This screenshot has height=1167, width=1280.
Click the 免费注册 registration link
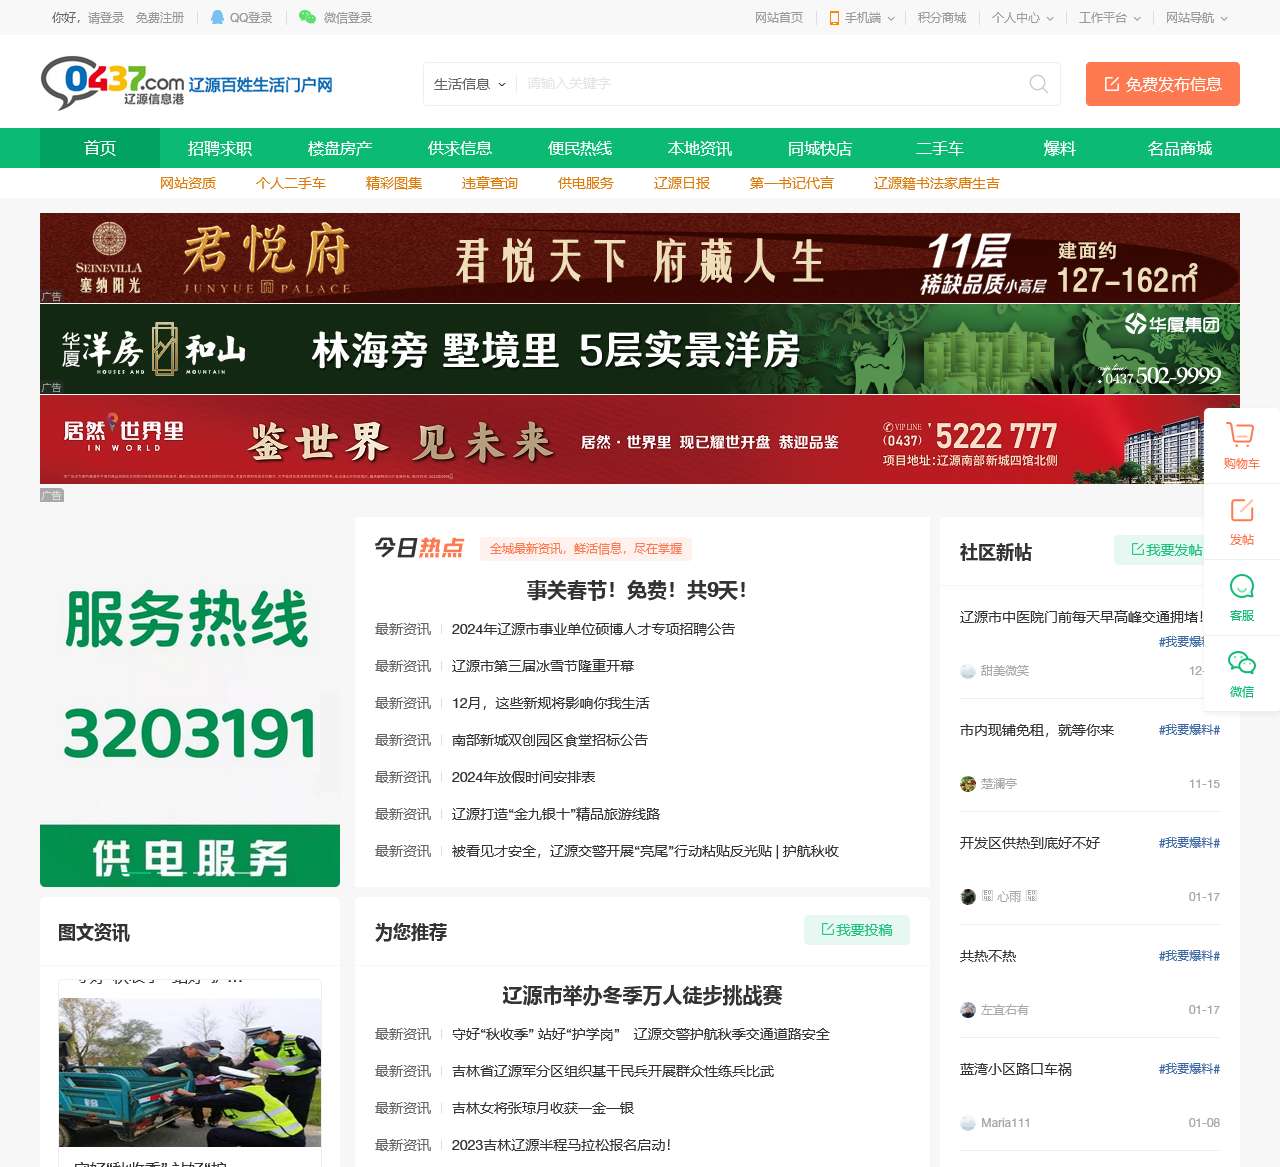(x=161, y=16)
